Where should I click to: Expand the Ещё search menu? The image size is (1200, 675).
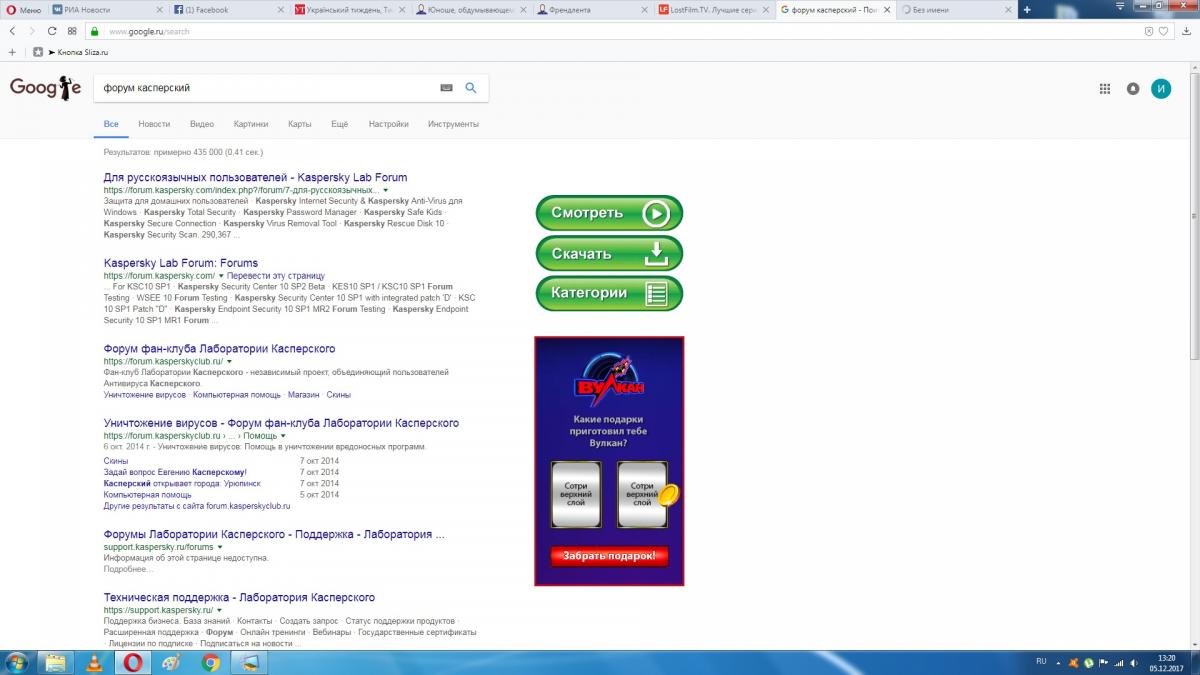339,124
